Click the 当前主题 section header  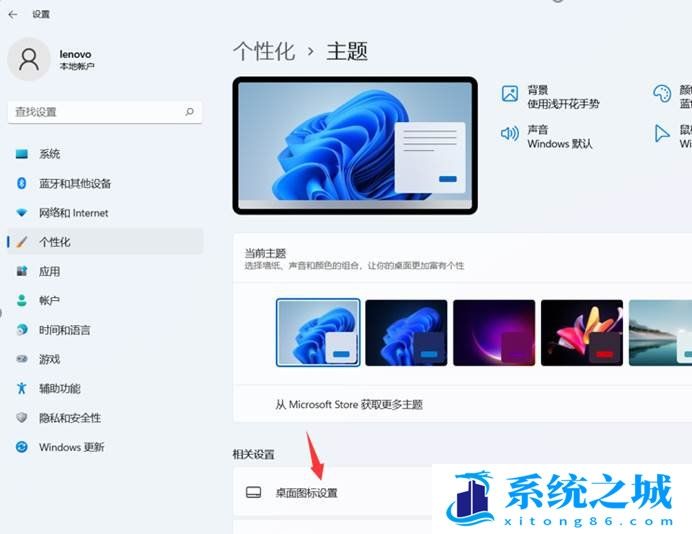[x=265, y=253]
